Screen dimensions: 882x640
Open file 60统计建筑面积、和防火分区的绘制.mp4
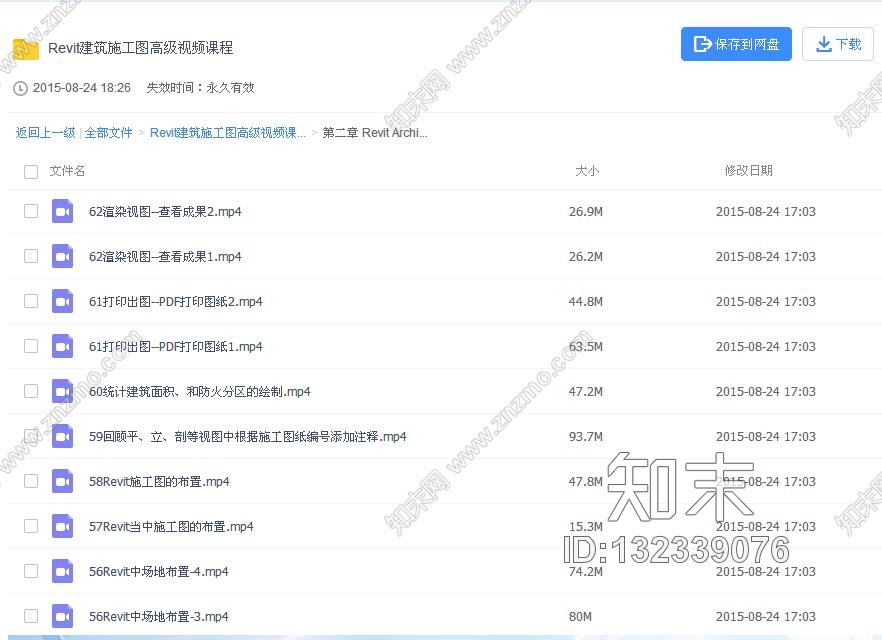pos(200,391)
